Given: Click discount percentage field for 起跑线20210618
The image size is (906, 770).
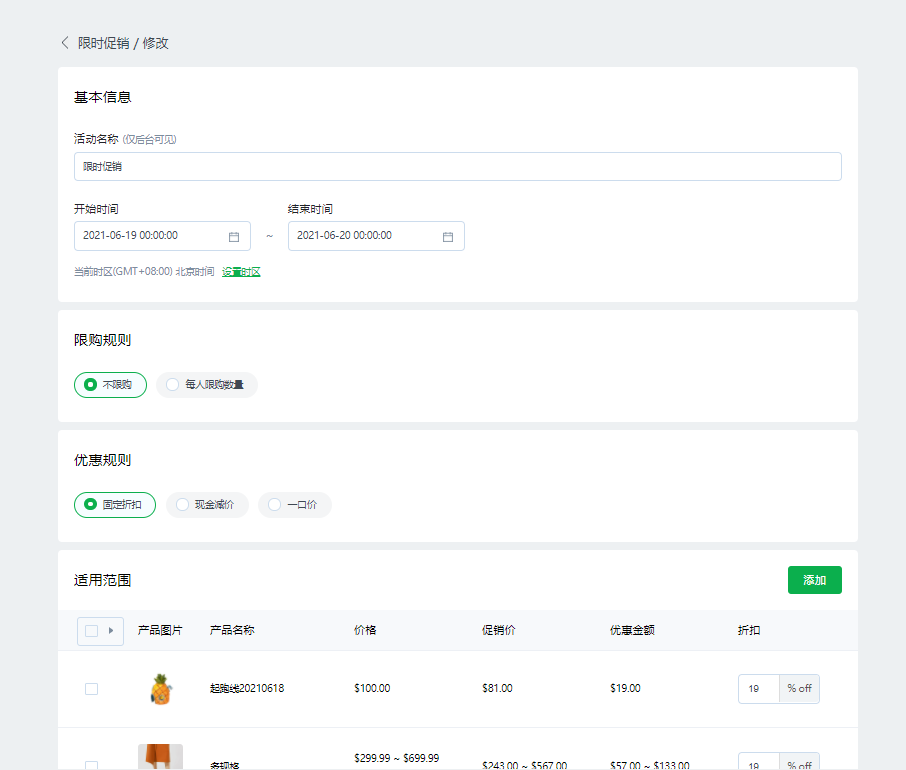Looking at the screenshot, I should pos(758,689).
